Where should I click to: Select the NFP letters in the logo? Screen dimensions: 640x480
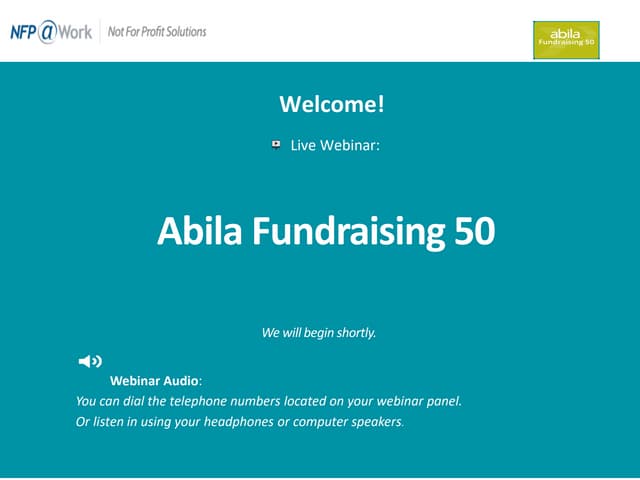tap(24, 32)
